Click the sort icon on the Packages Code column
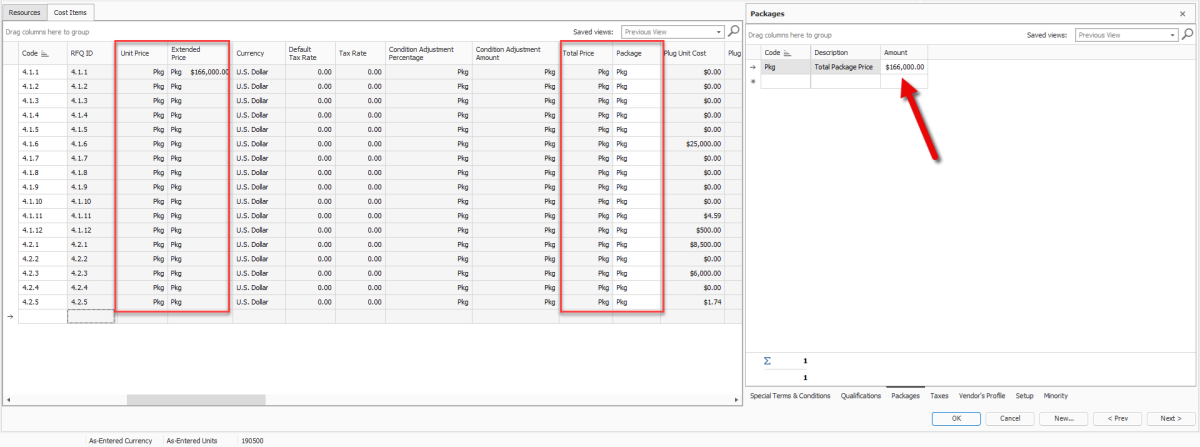Image resolution: width=1200 pixels, height=447 pixels. point(788,52)
